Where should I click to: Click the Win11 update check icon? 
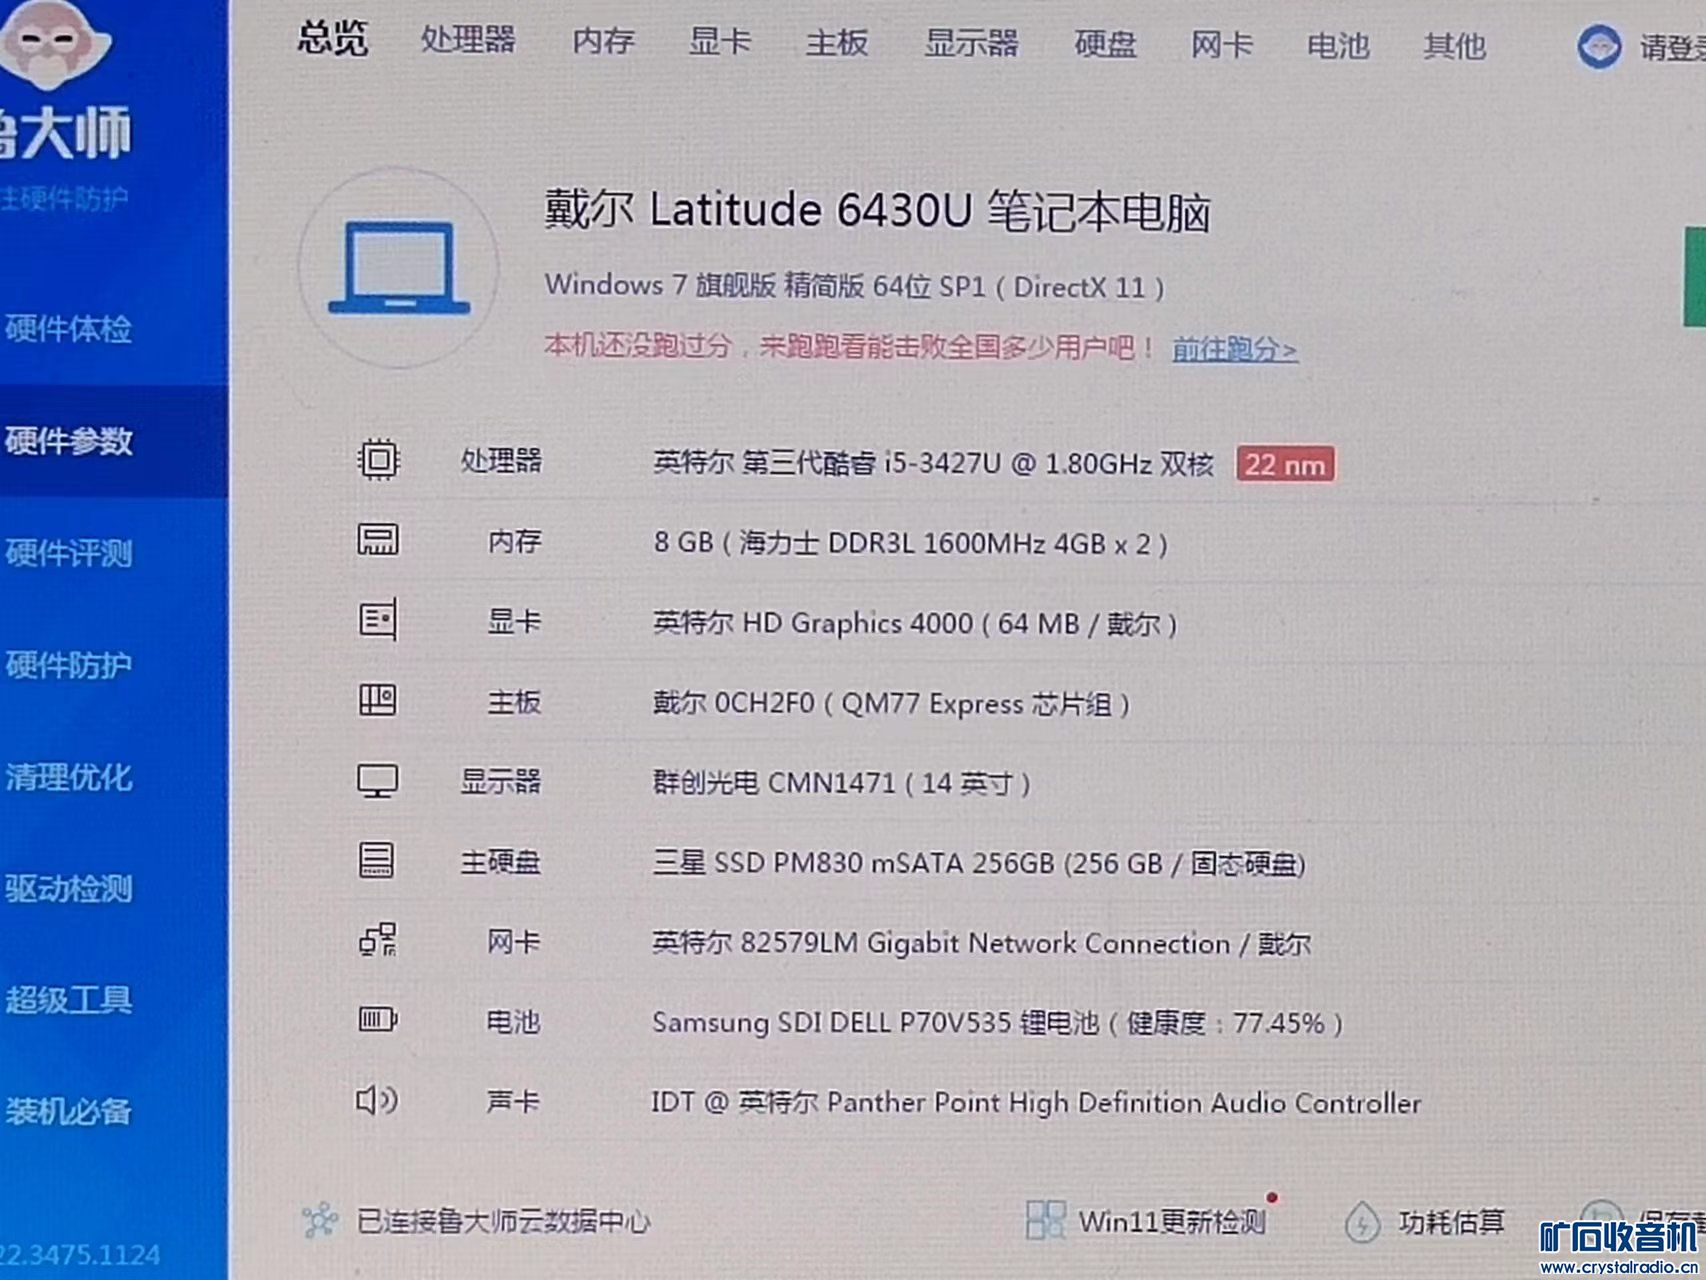point(1045,1220)
